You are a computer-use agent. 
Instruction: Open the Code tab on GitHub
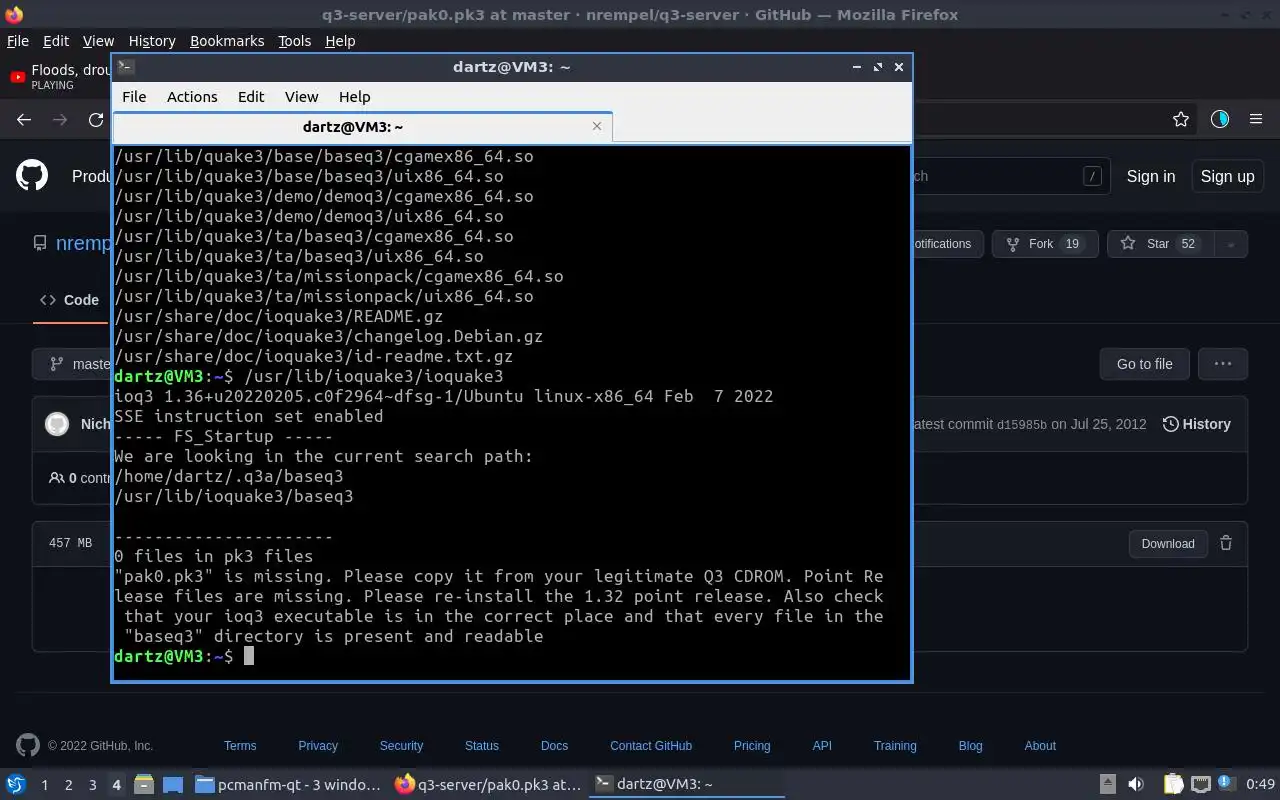69,300
